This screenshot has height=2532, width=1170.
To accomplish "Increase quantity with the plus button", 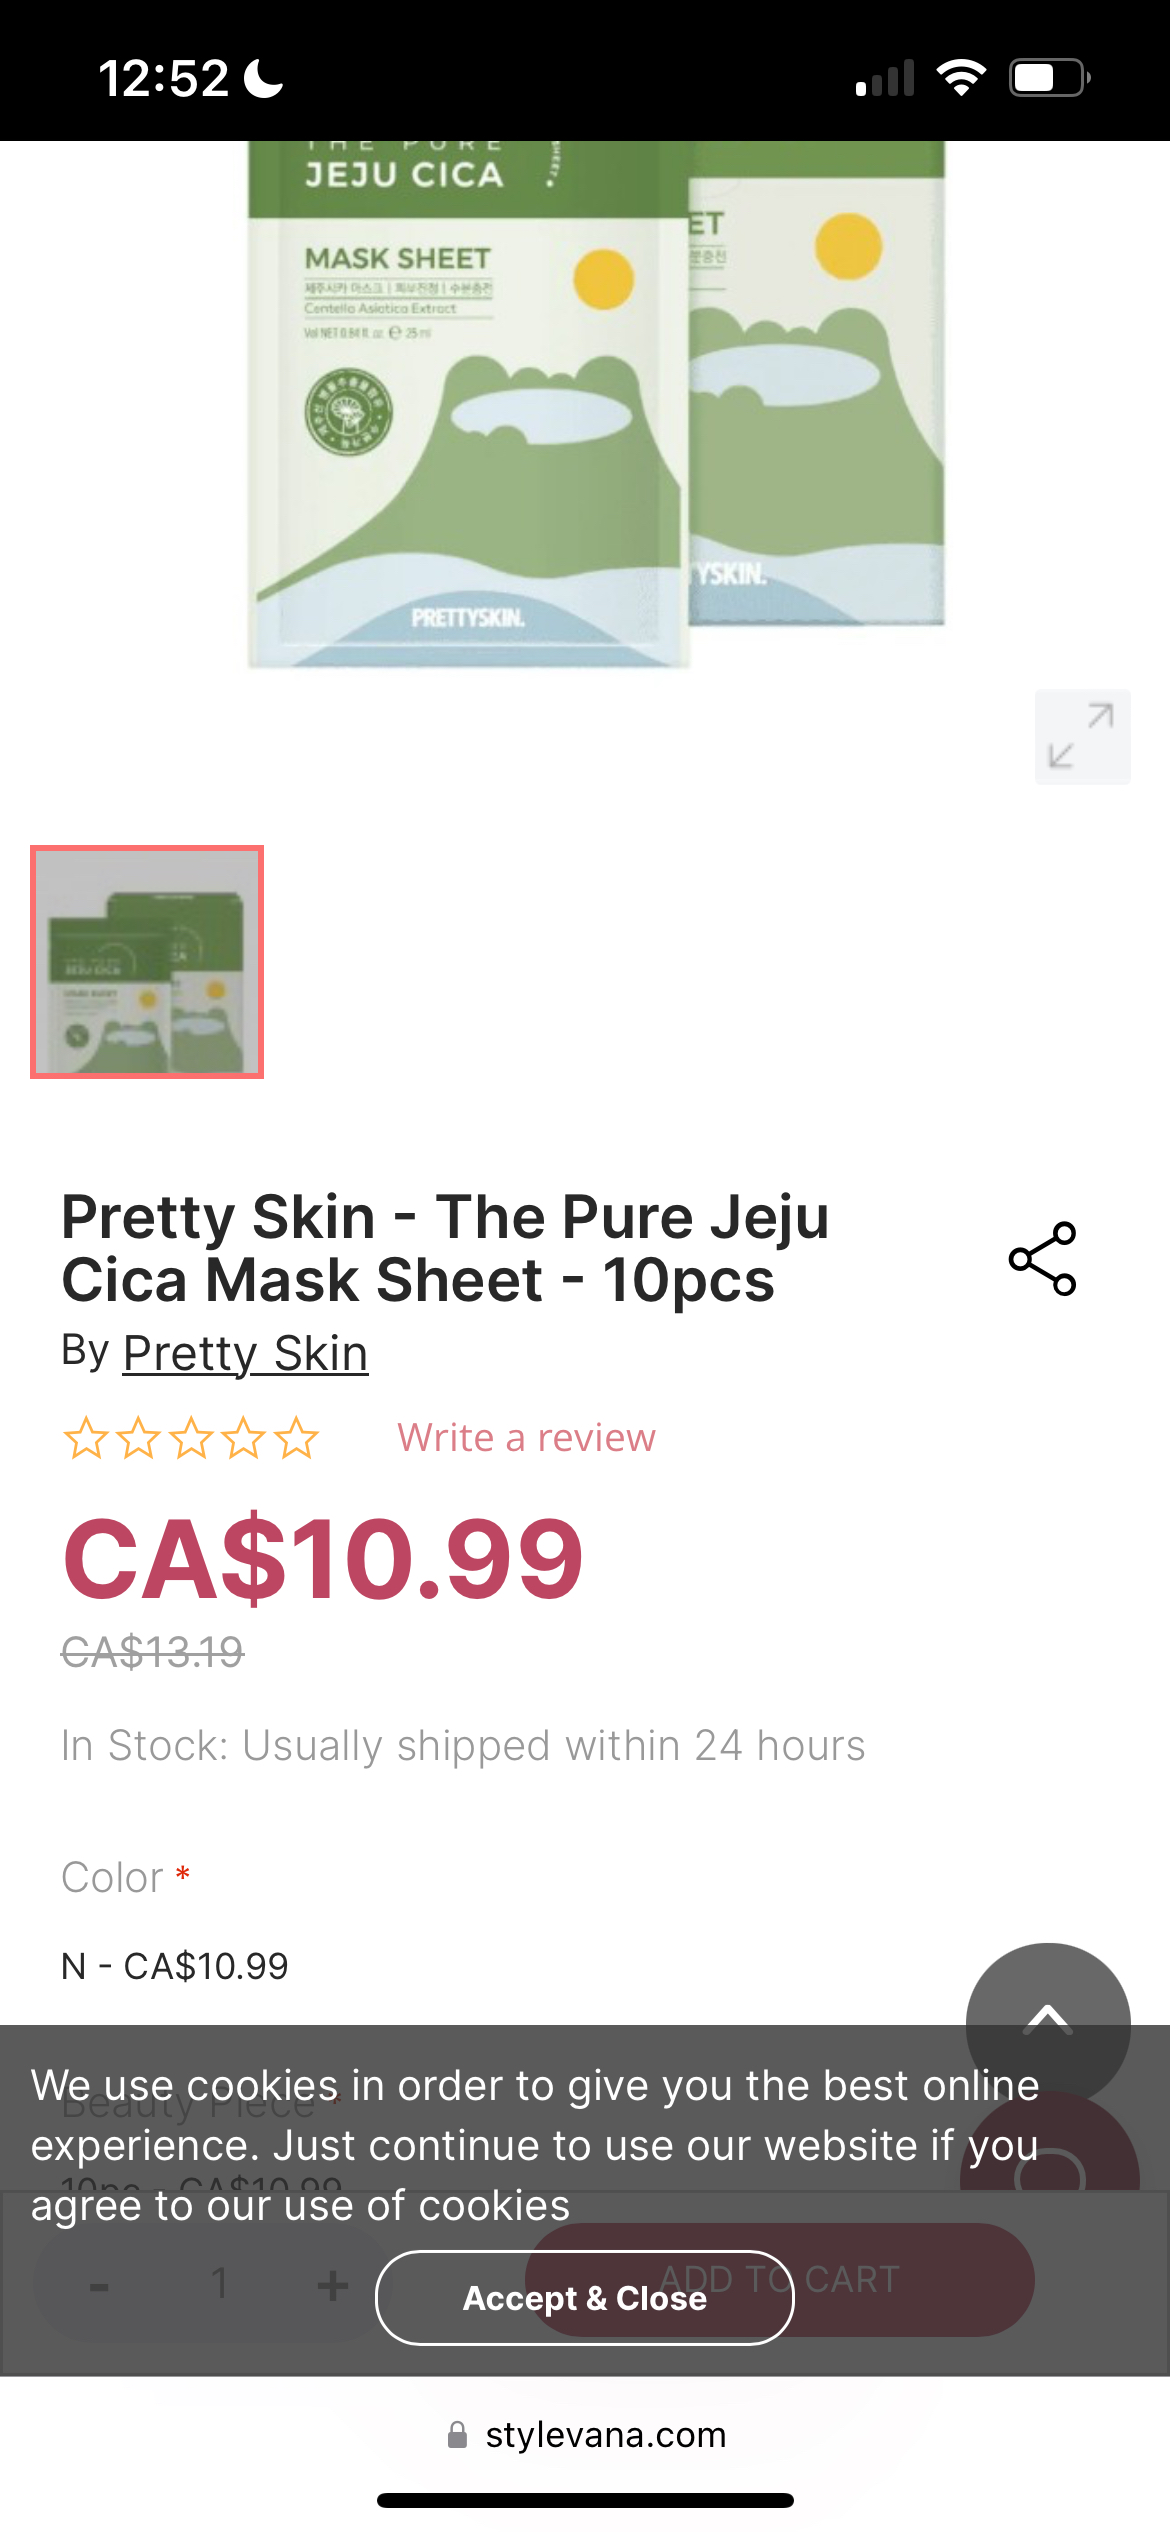I will 332,2285.
